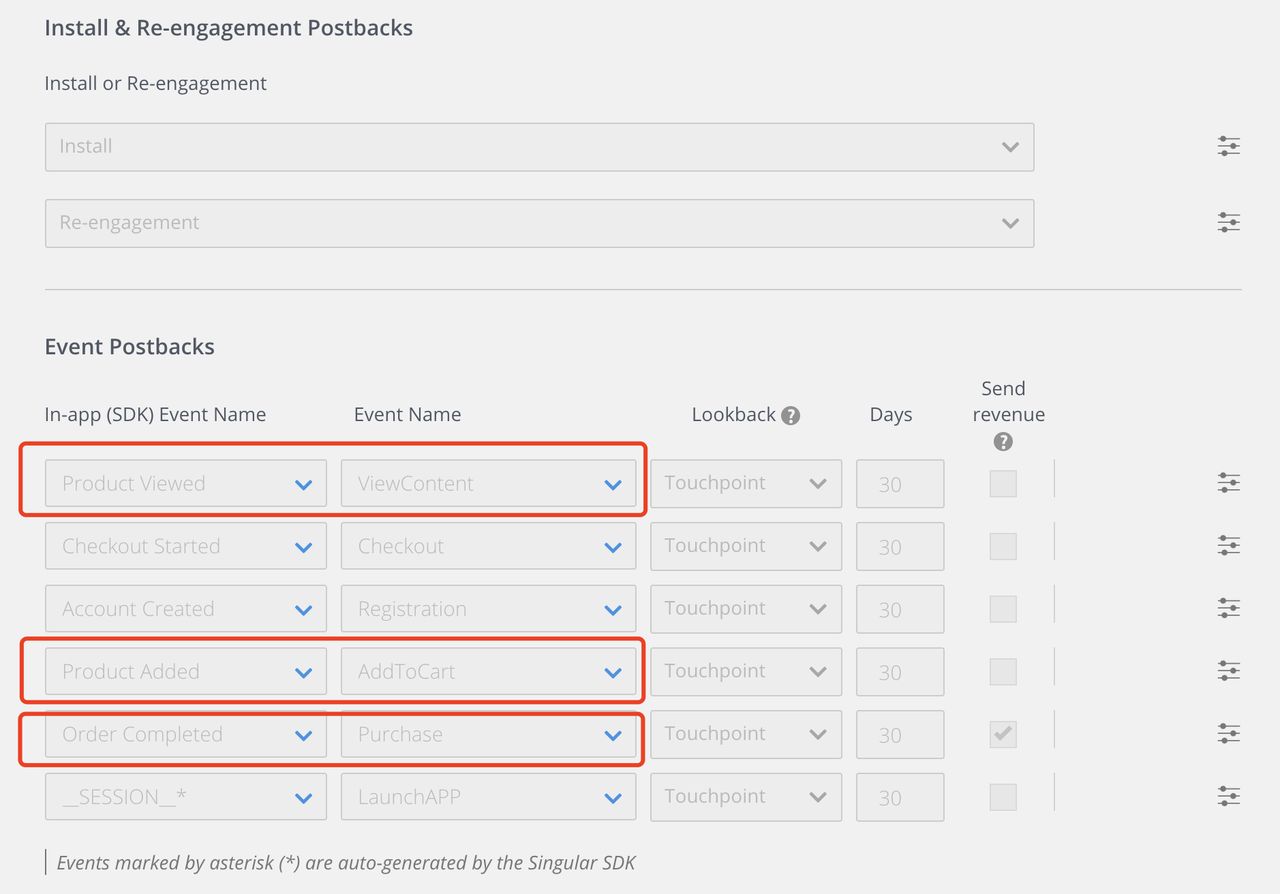Click settings sliders icon on the Purchase row
The width and height of the screenshot is (1280, 894).
click(1228, 732)
